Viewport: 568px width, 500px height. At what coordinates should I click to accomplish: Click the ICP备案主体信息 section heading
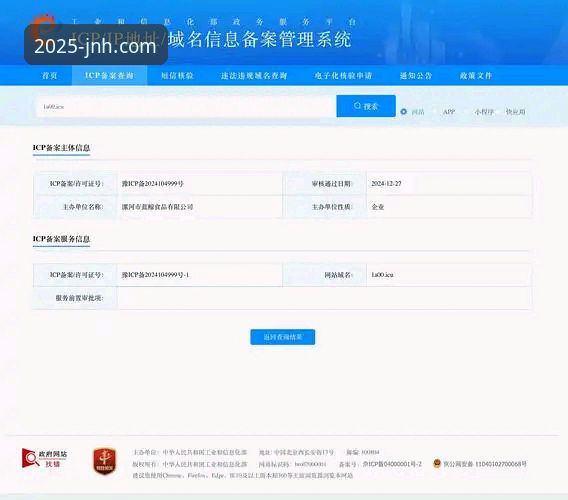(61, 147)
